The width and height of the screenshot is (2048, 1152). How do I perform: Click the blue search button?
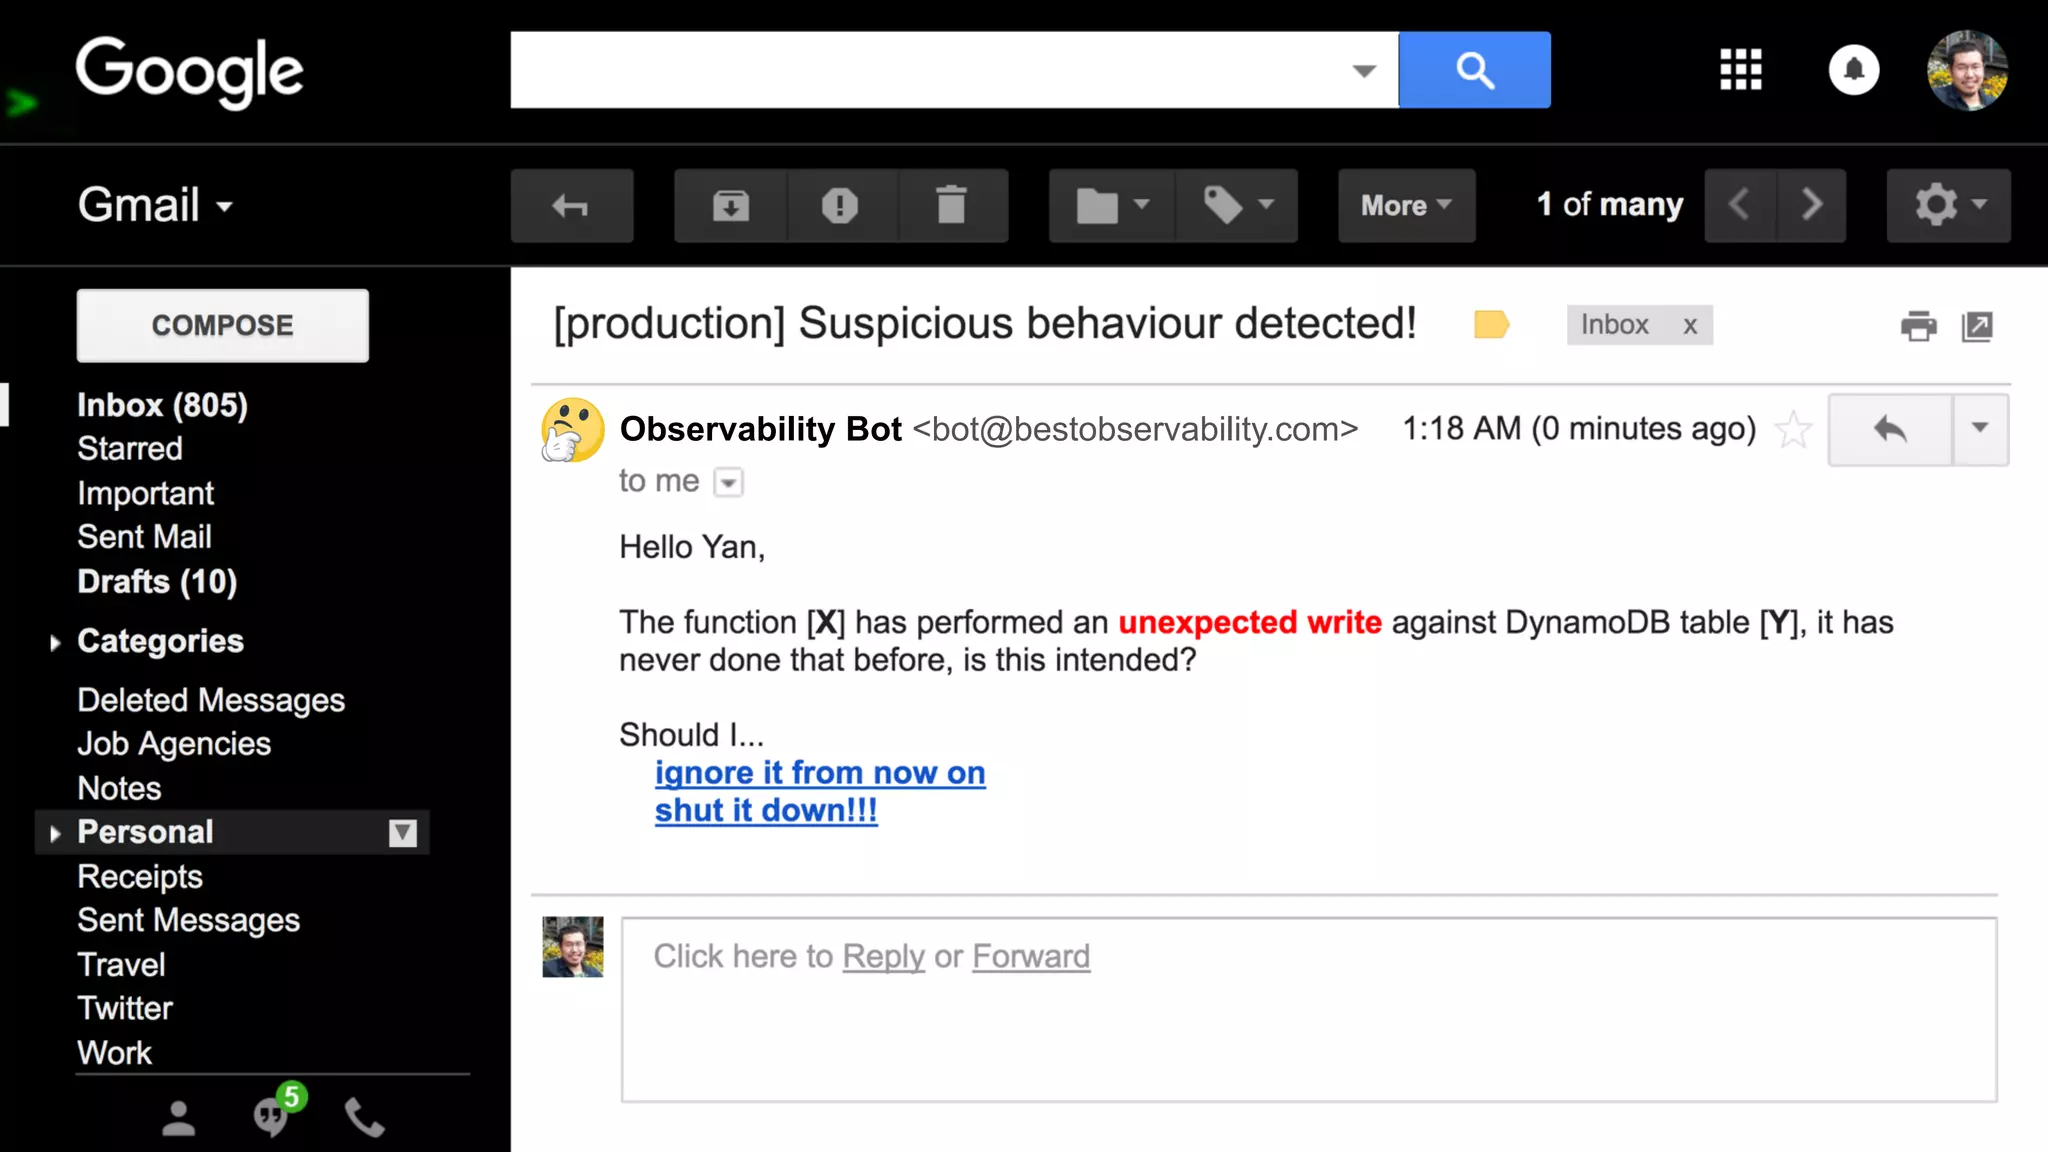point(1474,70)
